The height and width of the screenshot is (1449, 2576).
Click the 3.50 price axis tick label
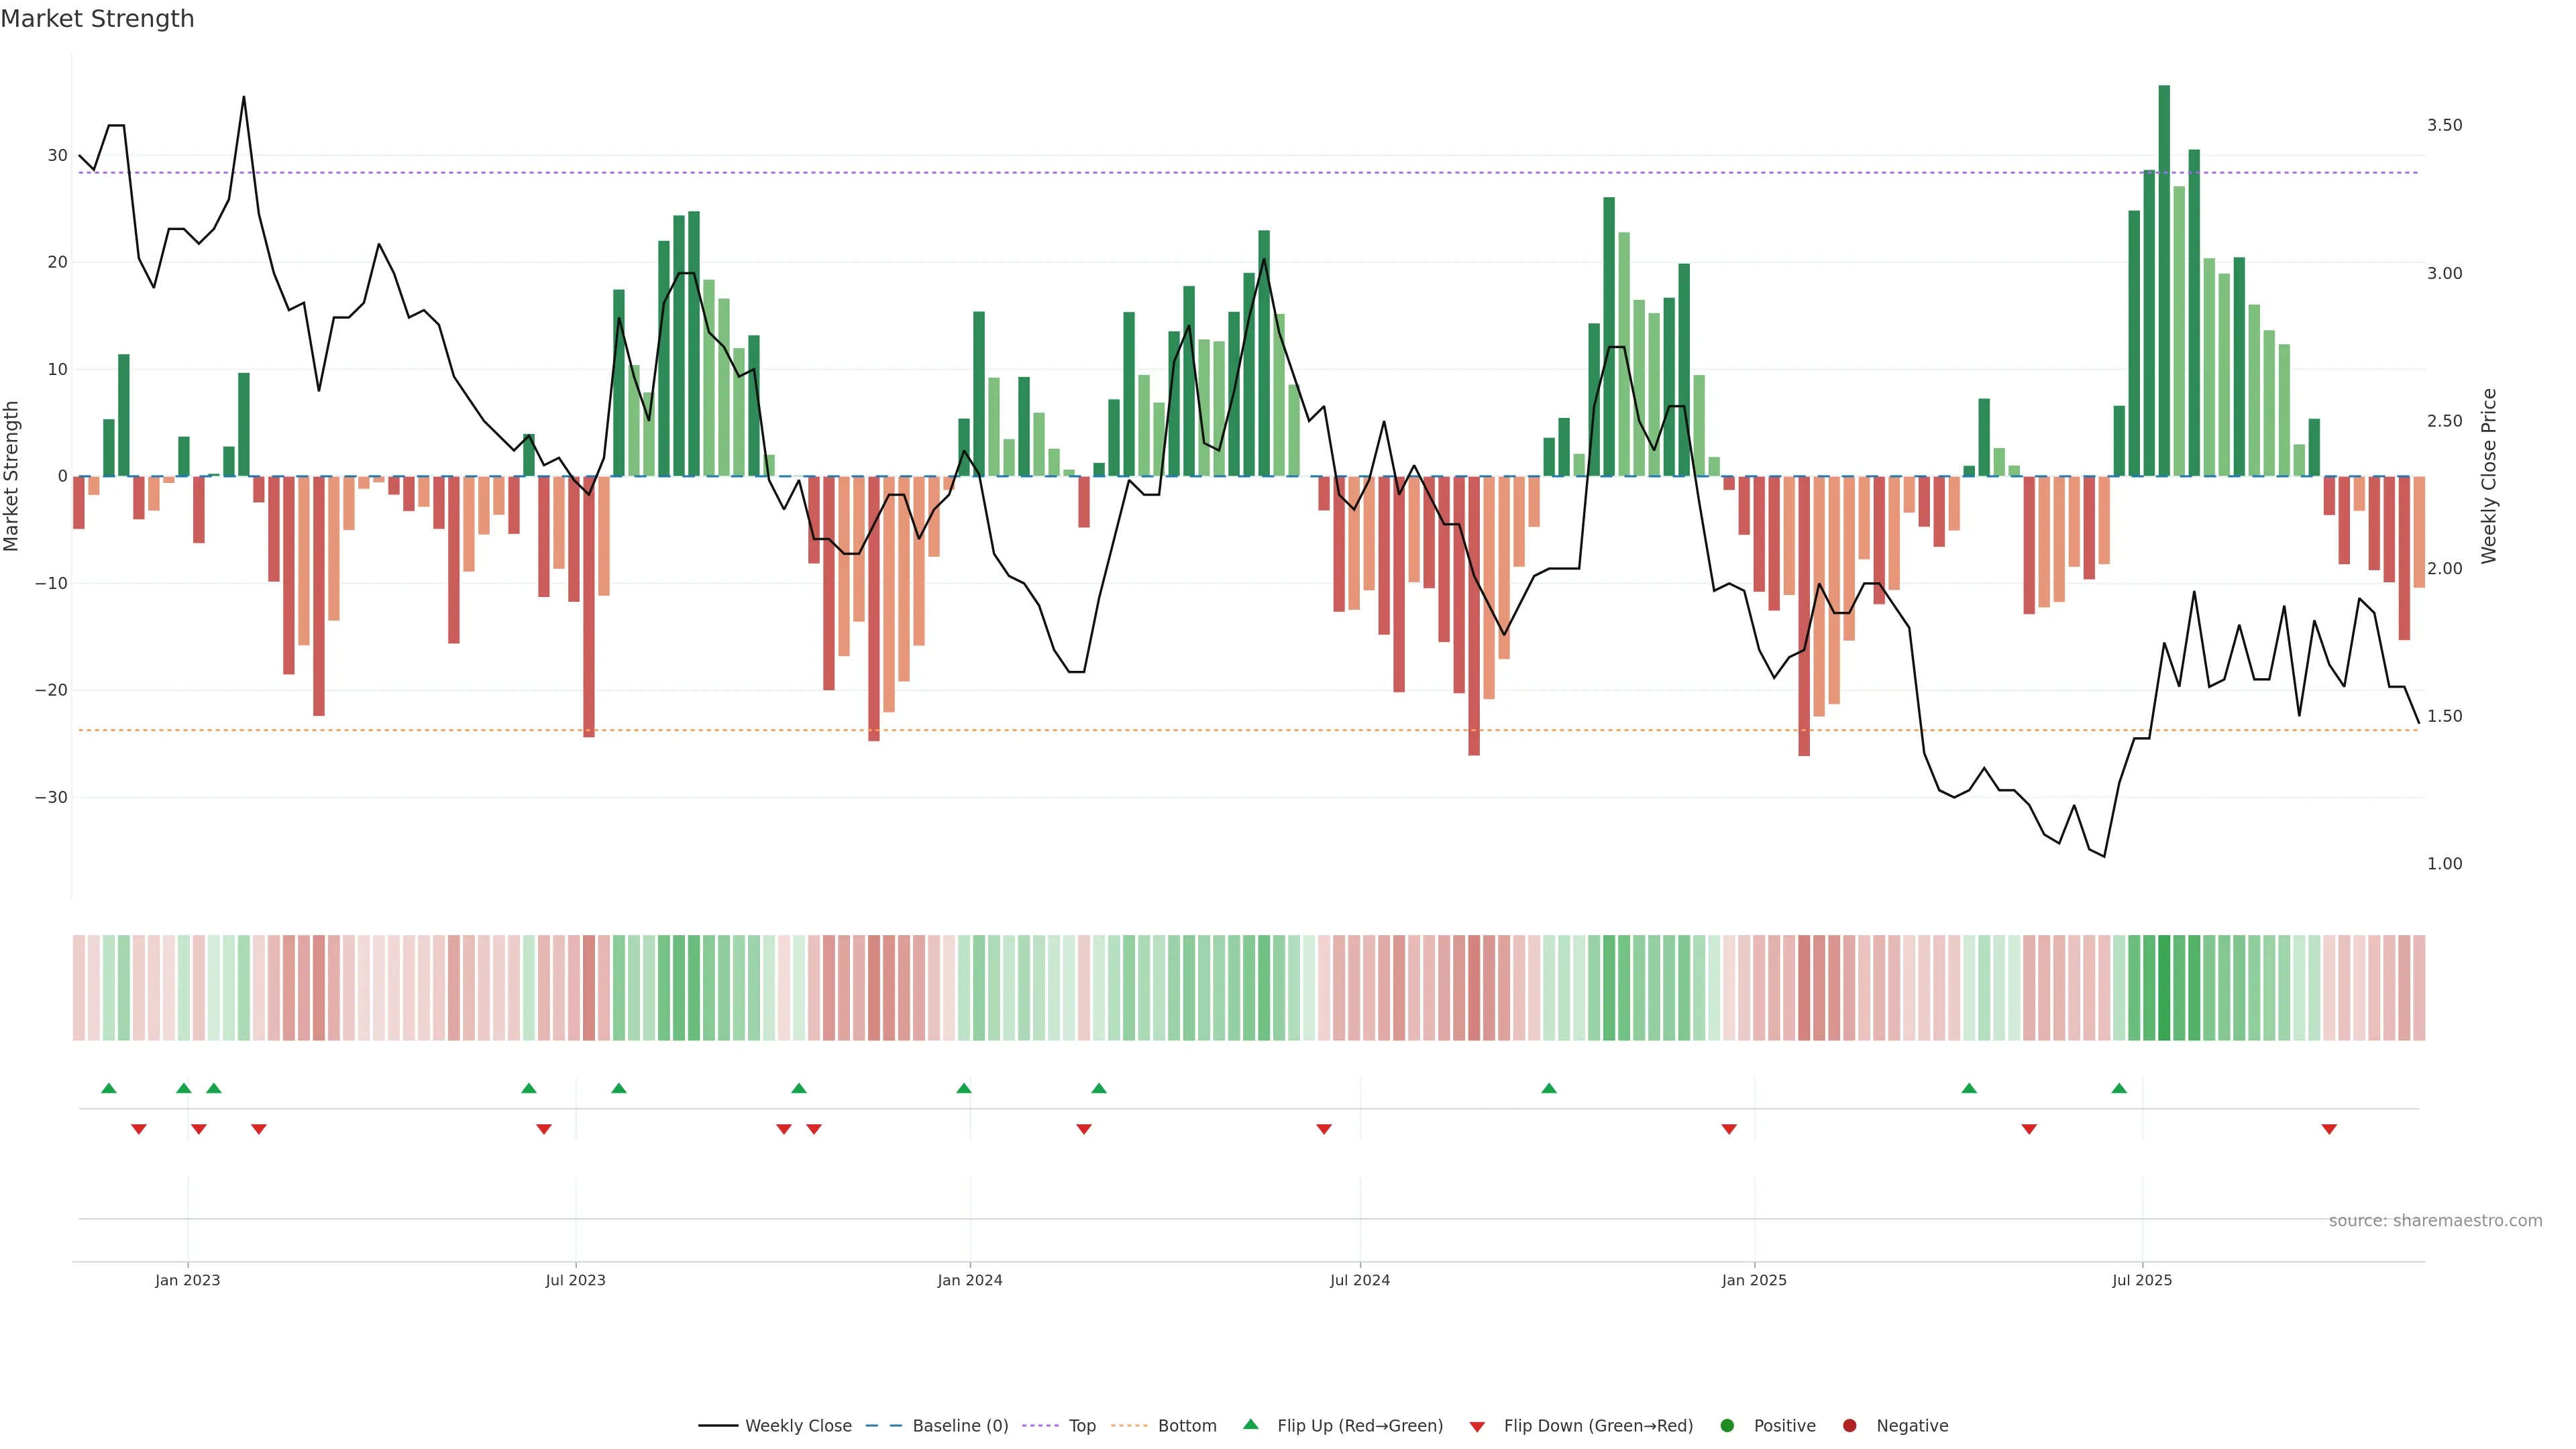pyautogui.click(x=2444, y=125)
